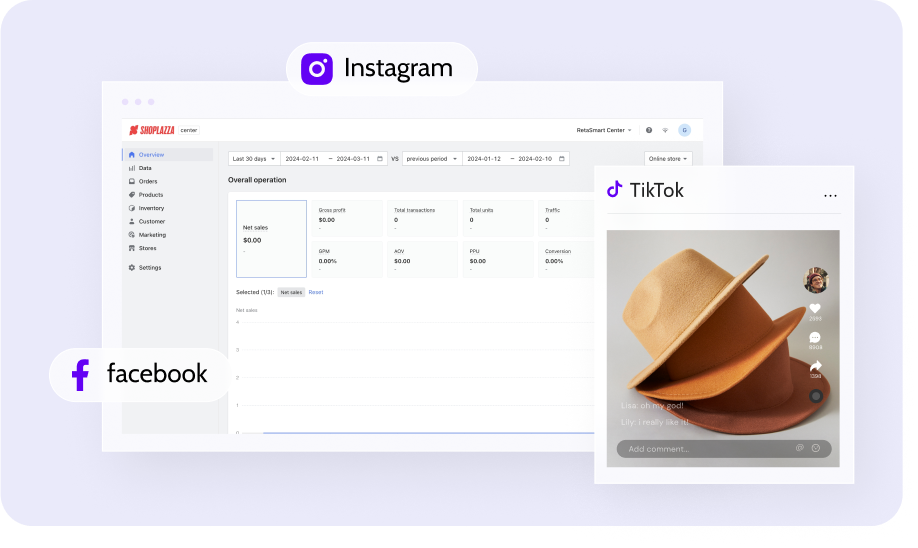Open the help question mark icon
This screenshot has width=918, height=548.
[649, 130]
